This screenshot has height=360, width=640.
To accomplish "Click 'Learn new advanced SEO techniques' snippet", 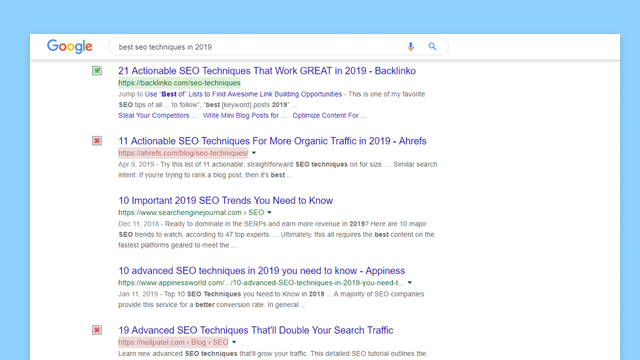I will point(272,353).
